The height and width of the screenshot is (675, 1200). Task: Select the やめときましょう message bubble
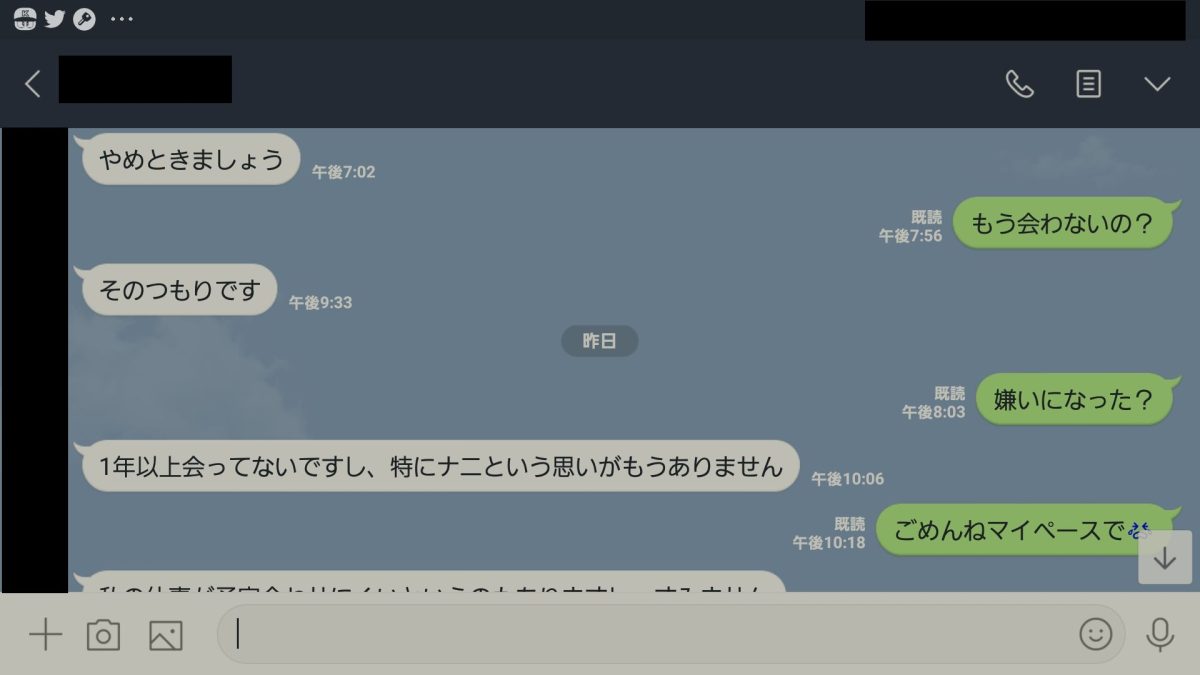pyautogui.click(x=191, y=159)
